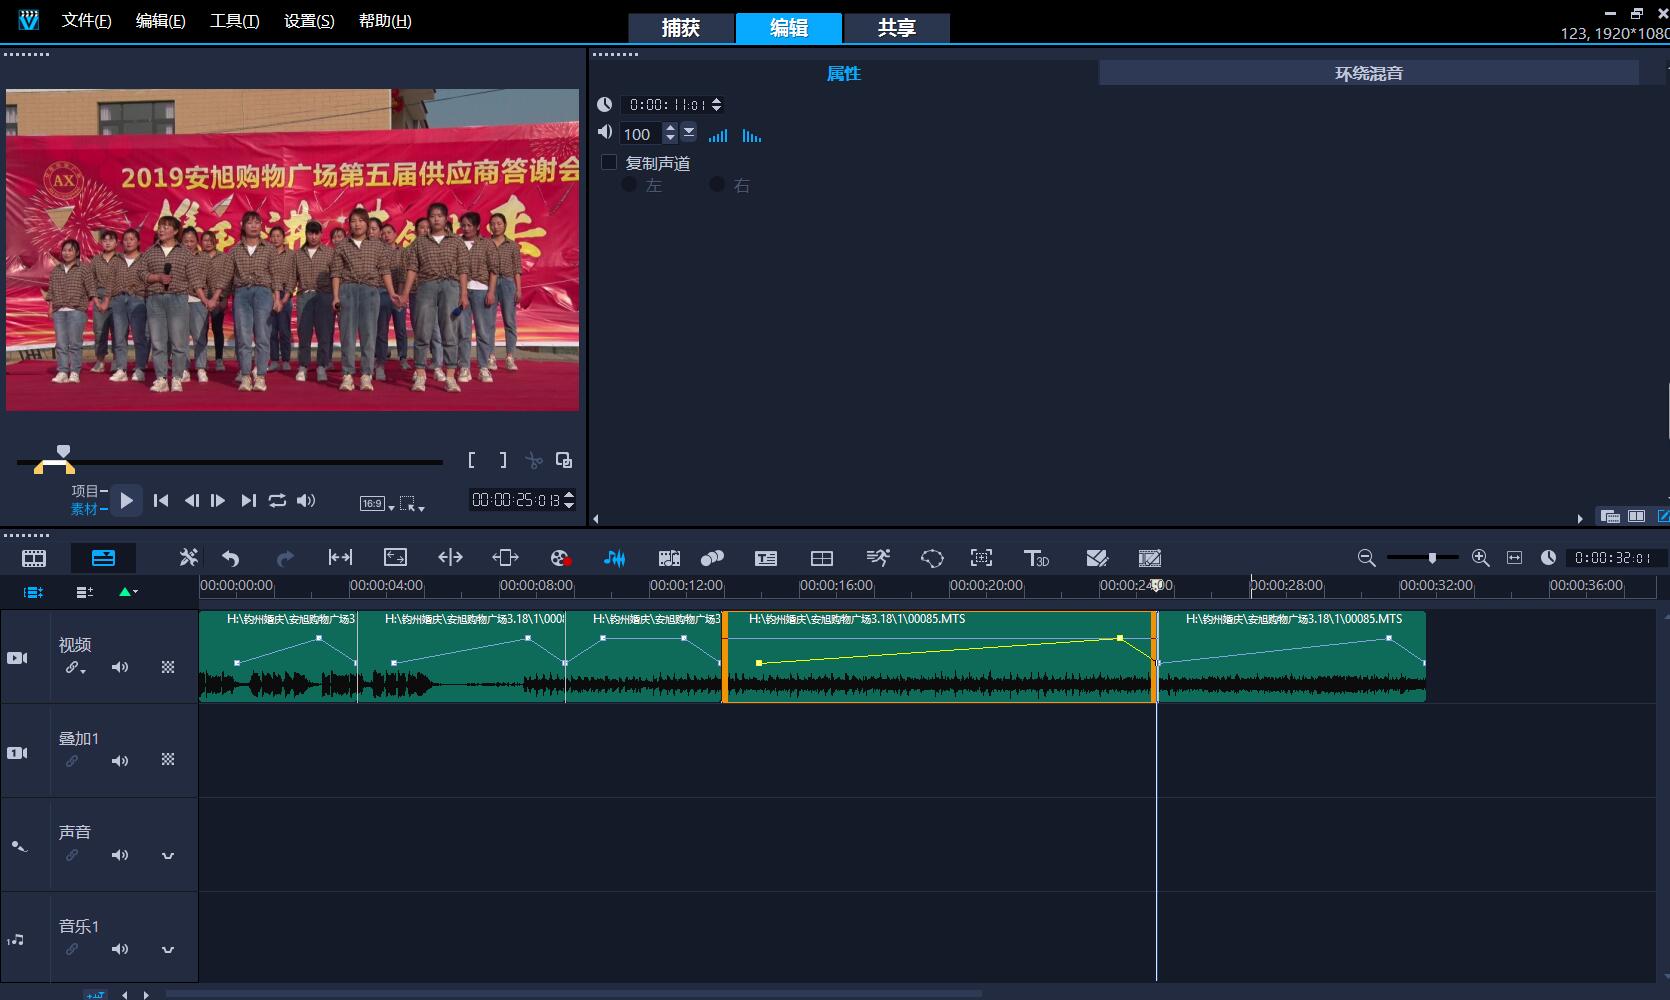Click the roll tool icon
Viewport: 1670px width, 1000px height.
point(450,558)
